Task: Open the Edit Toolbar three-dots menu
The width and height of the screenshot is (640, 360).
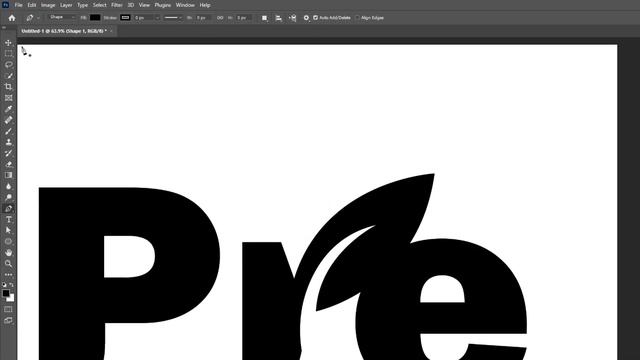Action: click(8, 275)
